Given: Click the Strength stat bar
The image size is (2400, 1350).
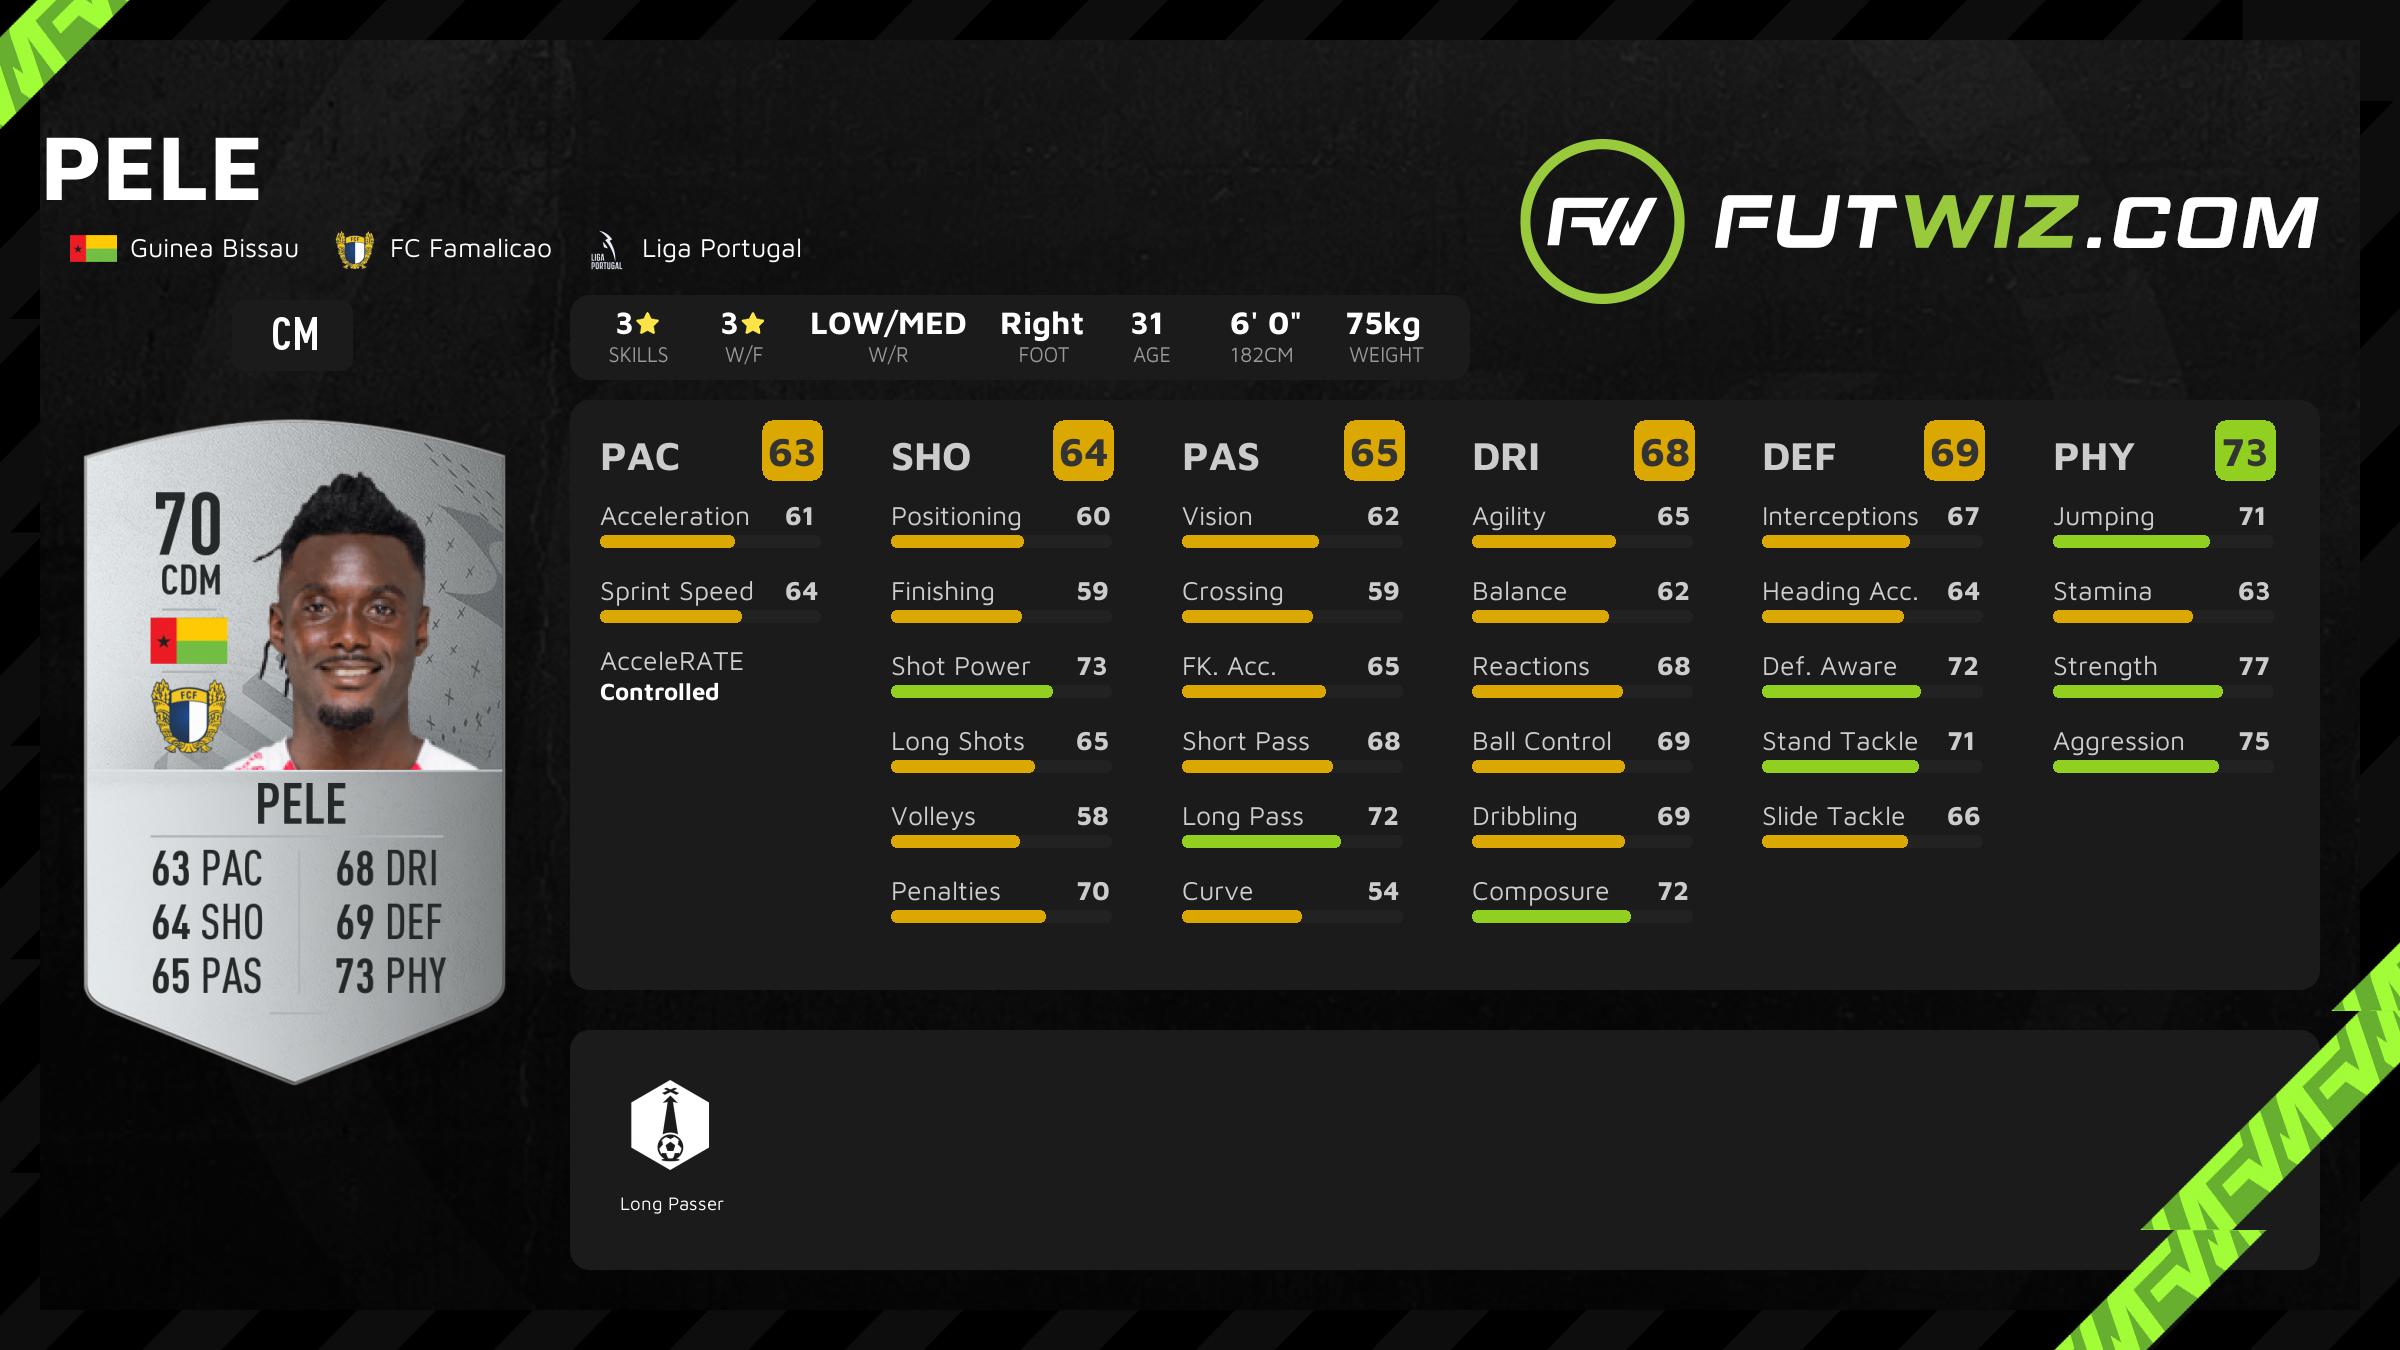Looking at the screenshot, I should click(x=2163, y=692).
